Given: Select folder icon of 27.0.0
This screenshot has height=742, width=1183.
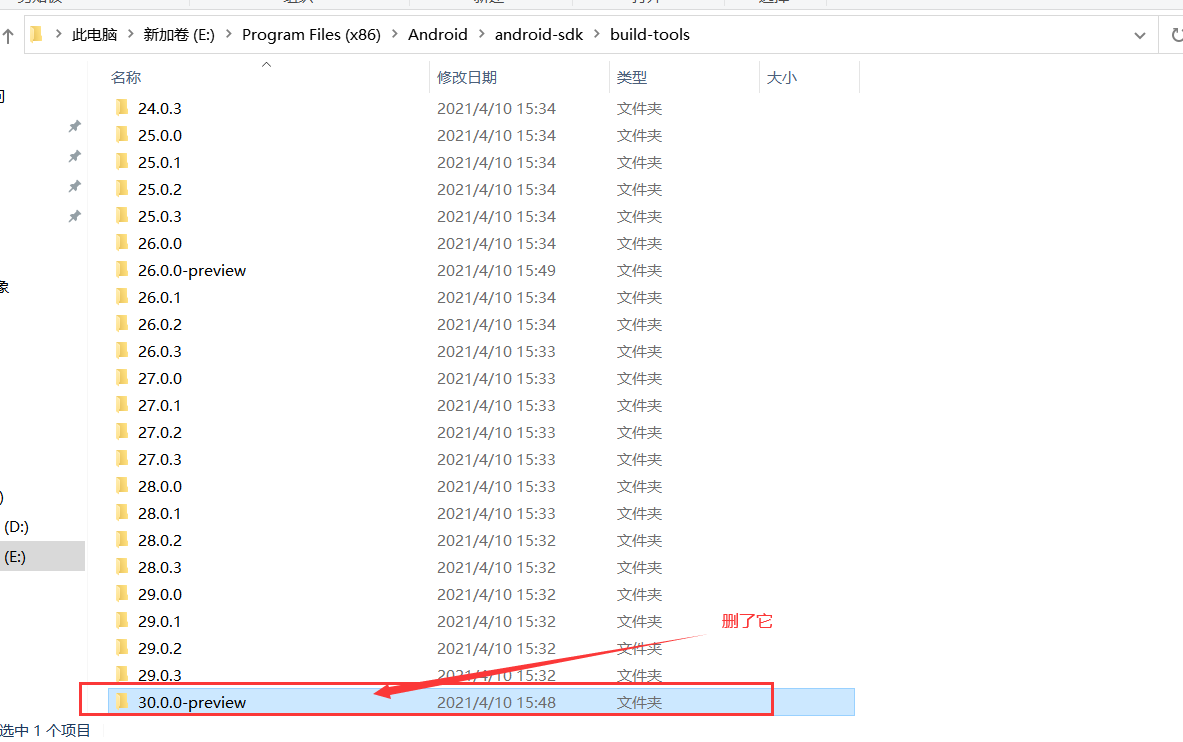Looking at the screenshot, I should click(x=122, y=377).
